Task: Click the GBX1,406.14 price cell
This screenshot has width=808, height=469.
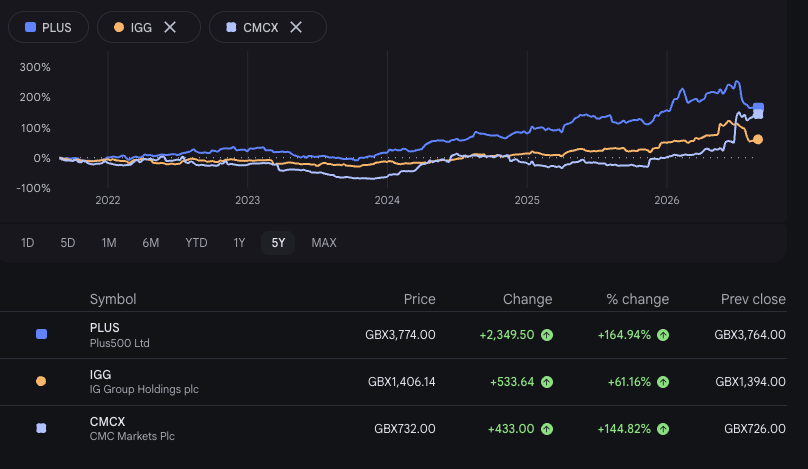Action: coord(401,382)
